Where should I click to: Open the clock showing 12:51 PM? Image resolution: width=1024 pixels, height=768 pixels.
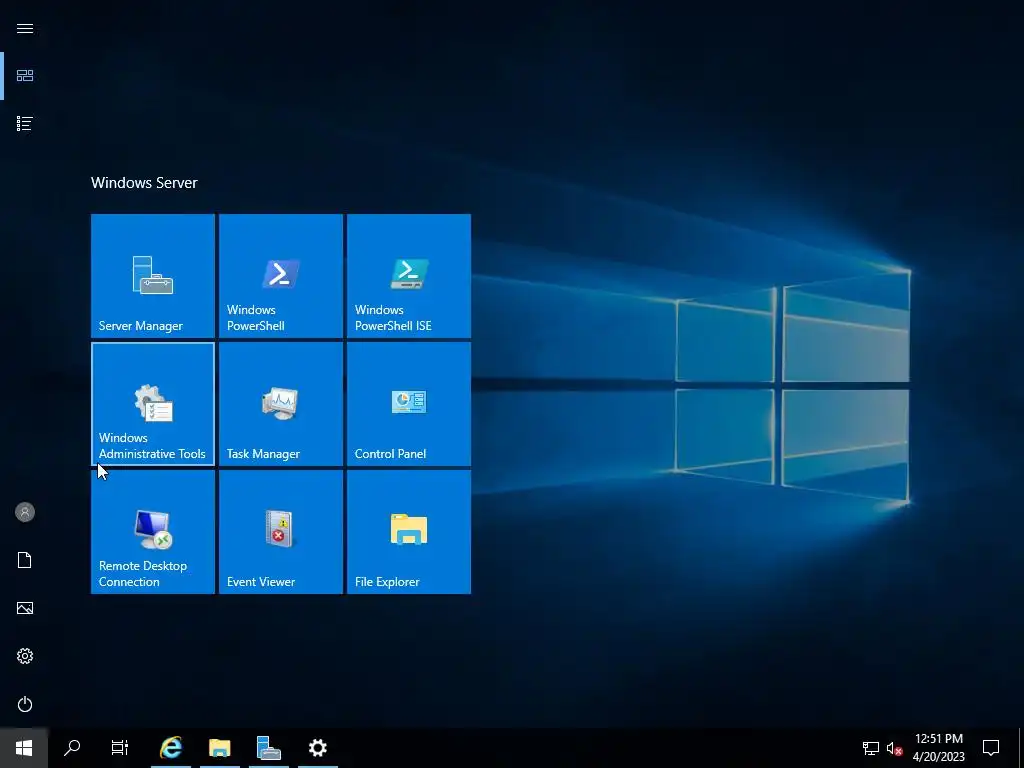(x=938, y=748)
